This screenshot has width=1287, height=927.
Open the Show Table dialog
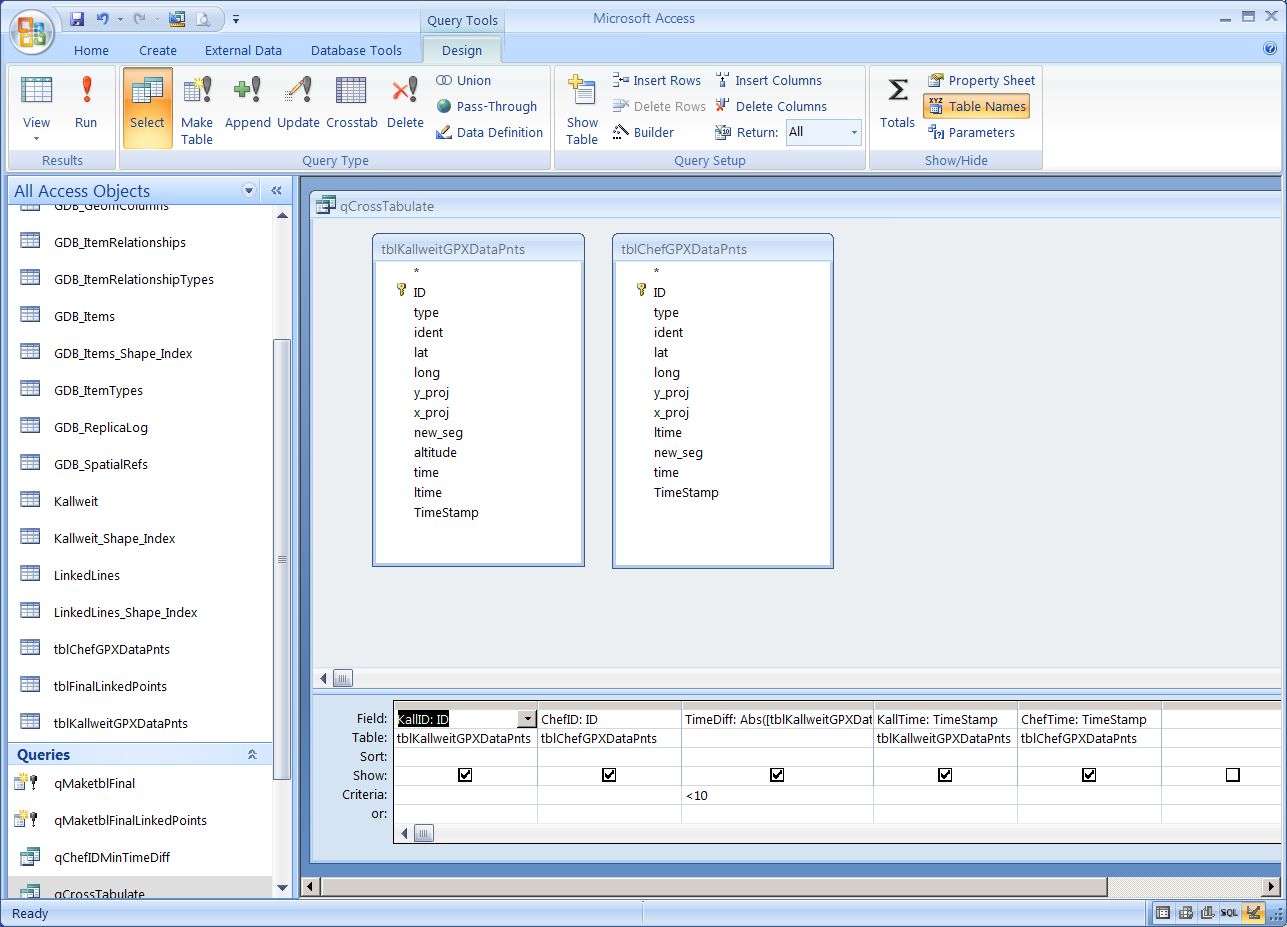pos(582,108)
